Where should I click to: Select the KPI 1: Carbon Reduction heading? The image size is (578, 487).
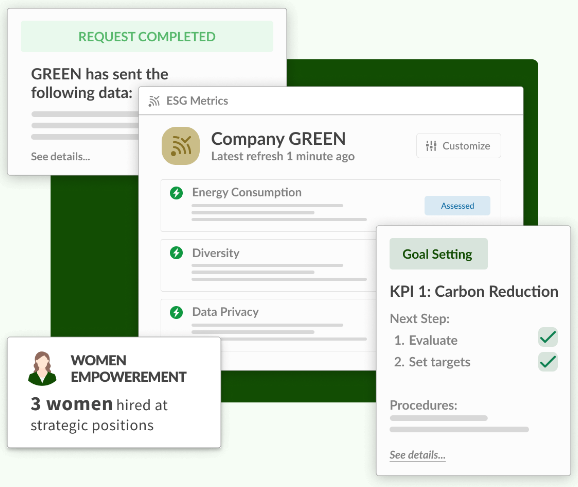tap(474, 292)
